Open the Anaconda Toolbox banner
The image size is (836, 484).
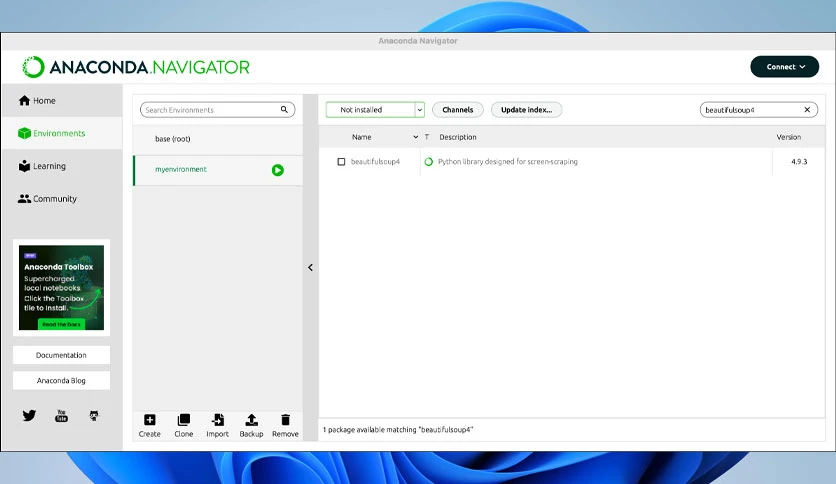[x=61, y=288]
